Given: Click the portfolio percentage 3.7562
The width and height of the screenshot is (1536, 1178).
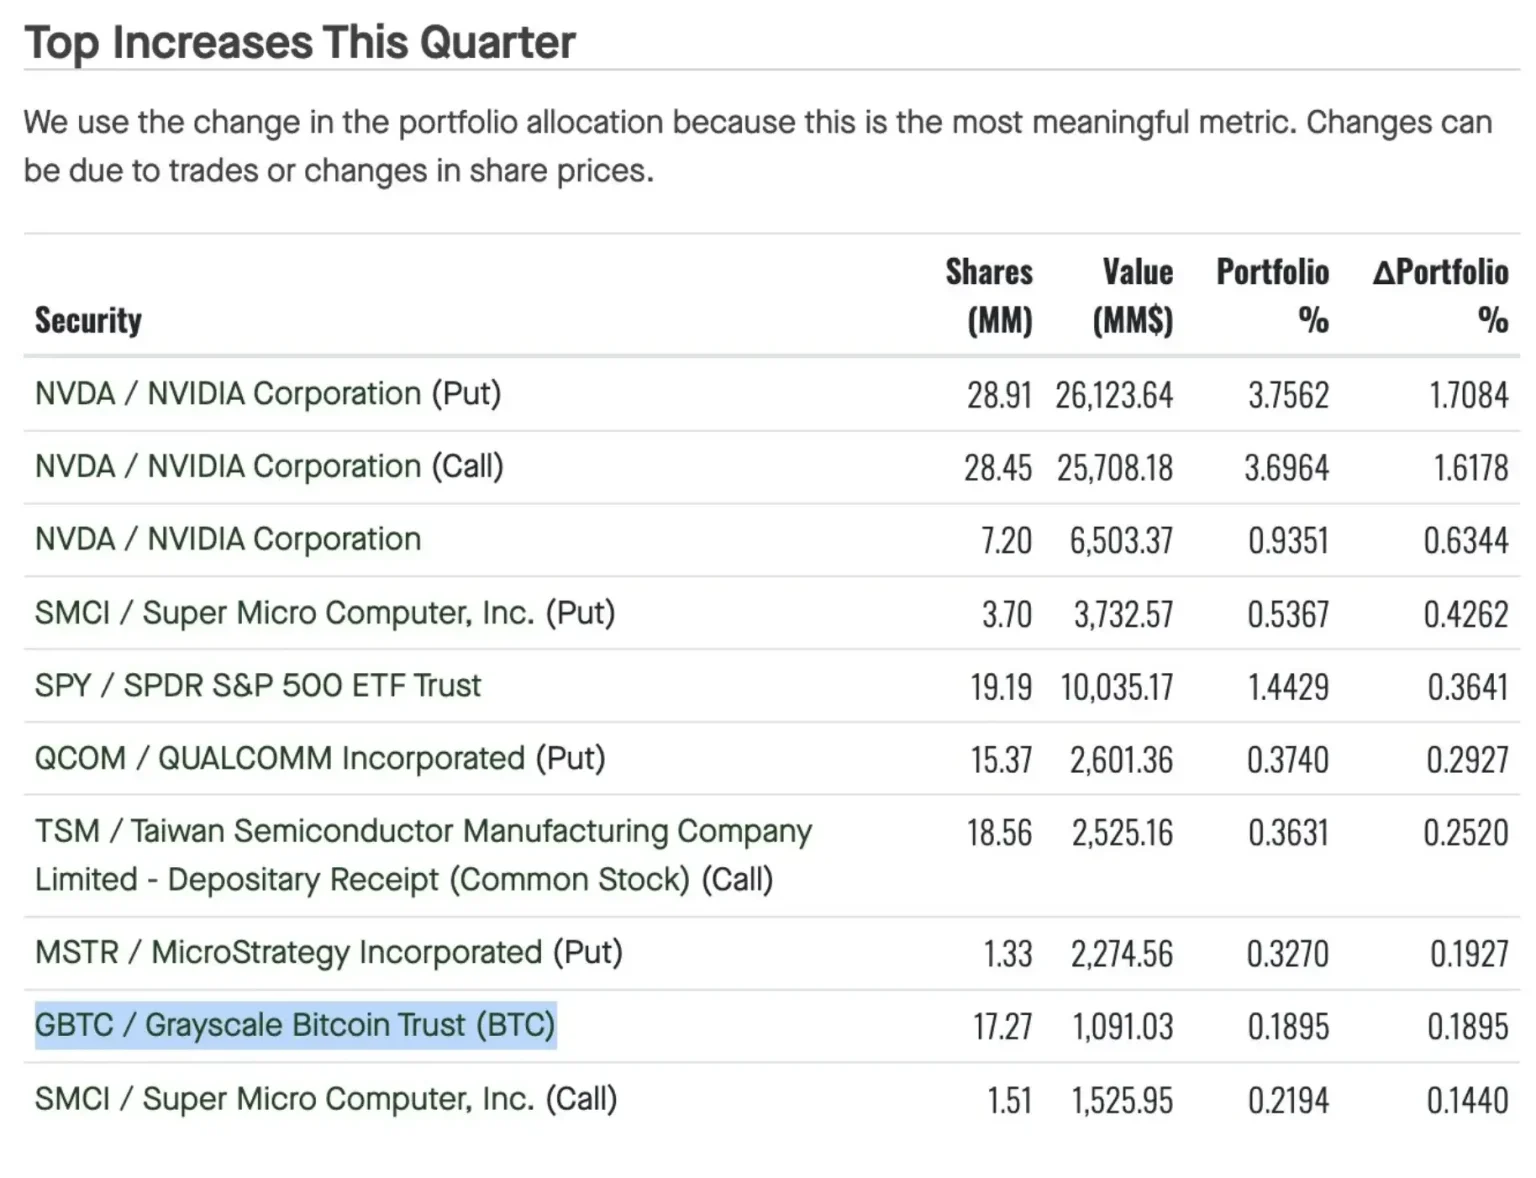Looking at the screenshot, I should (x=1288, y=395).
